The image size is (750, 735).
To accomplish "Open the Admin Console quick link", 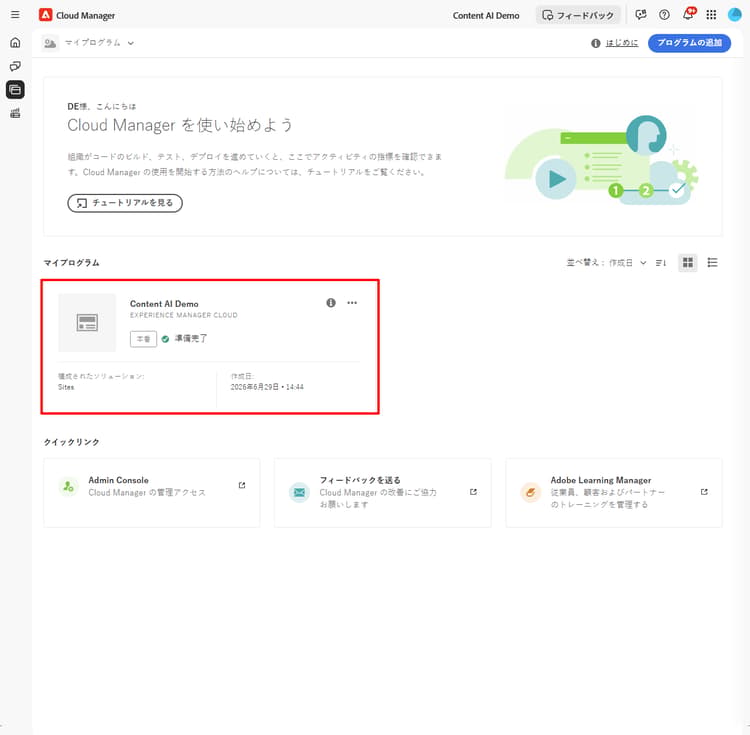I will (152, 493).
